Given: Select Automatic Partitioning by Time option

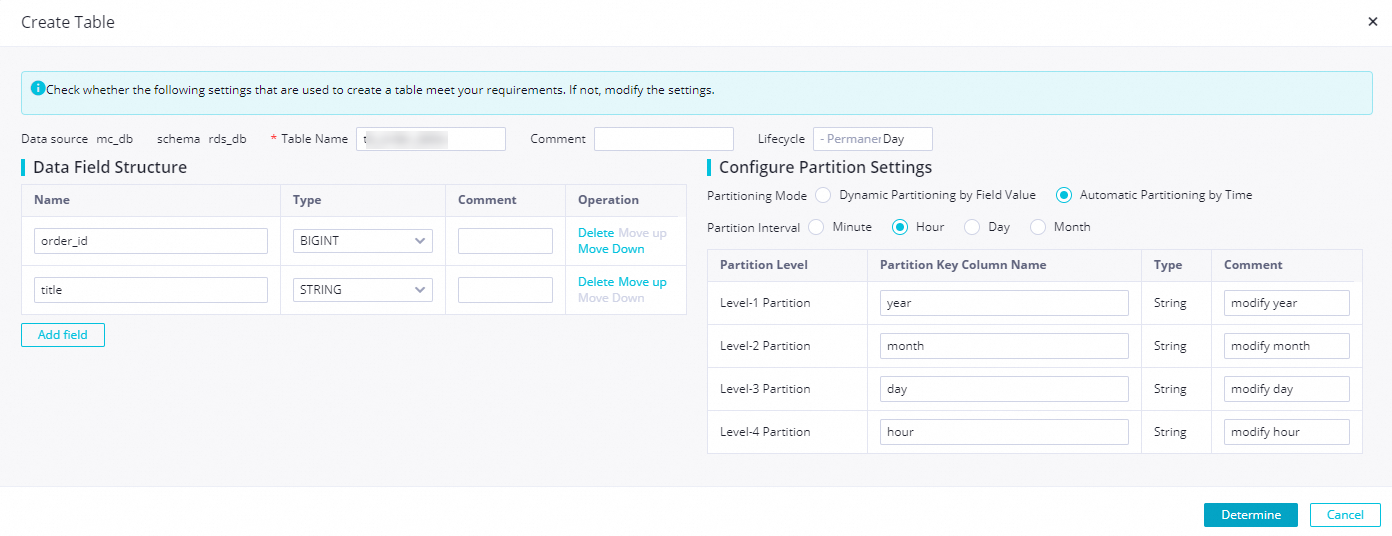Looking at the screenshot, I should pyautogui.click(x=1064, y=195).
